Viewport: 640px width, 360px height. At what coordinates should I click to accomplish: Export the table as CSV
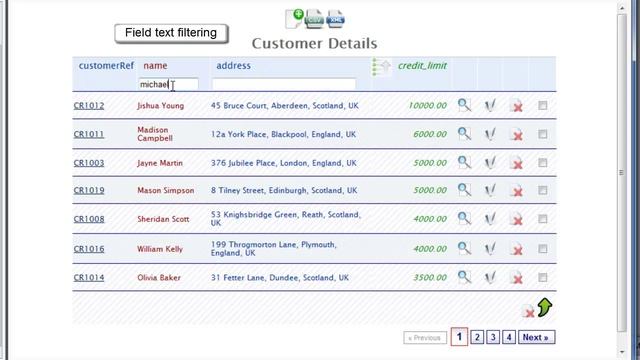tap(314, 19)
